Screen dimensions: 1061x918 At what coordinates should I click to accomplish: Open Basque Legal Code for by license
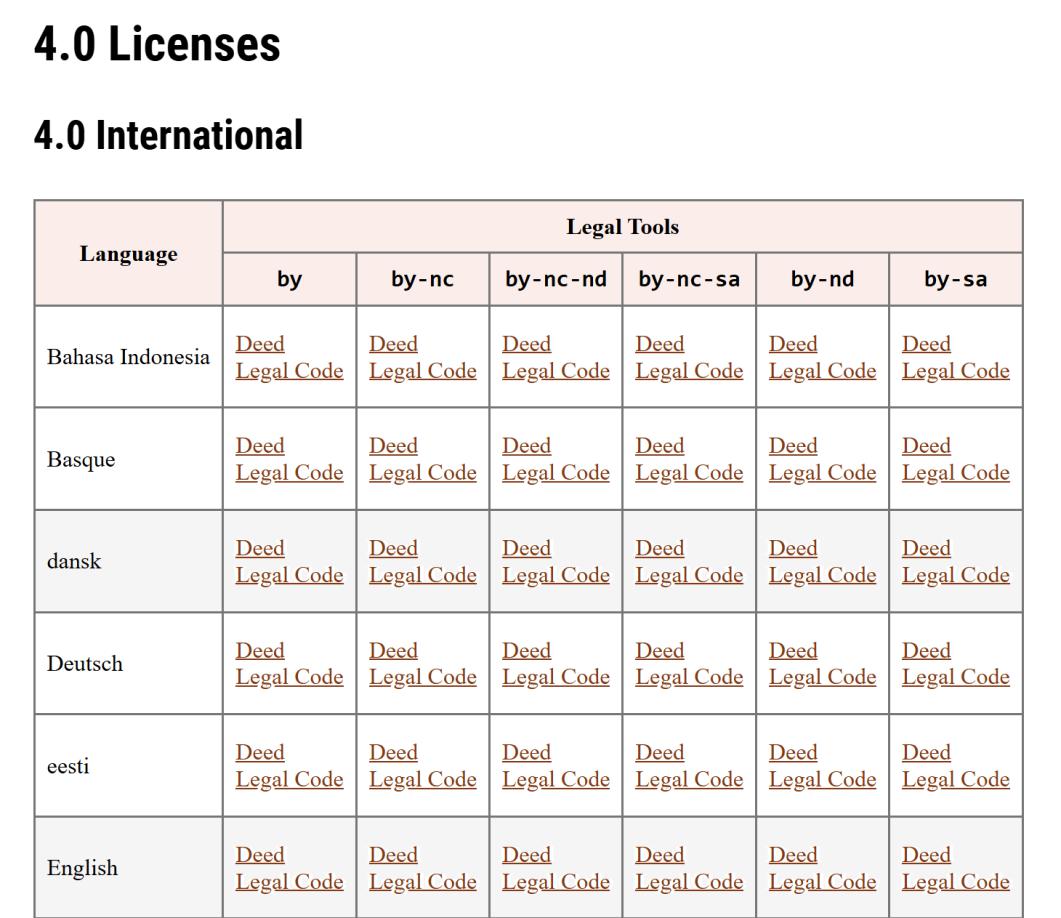[290, 473]
